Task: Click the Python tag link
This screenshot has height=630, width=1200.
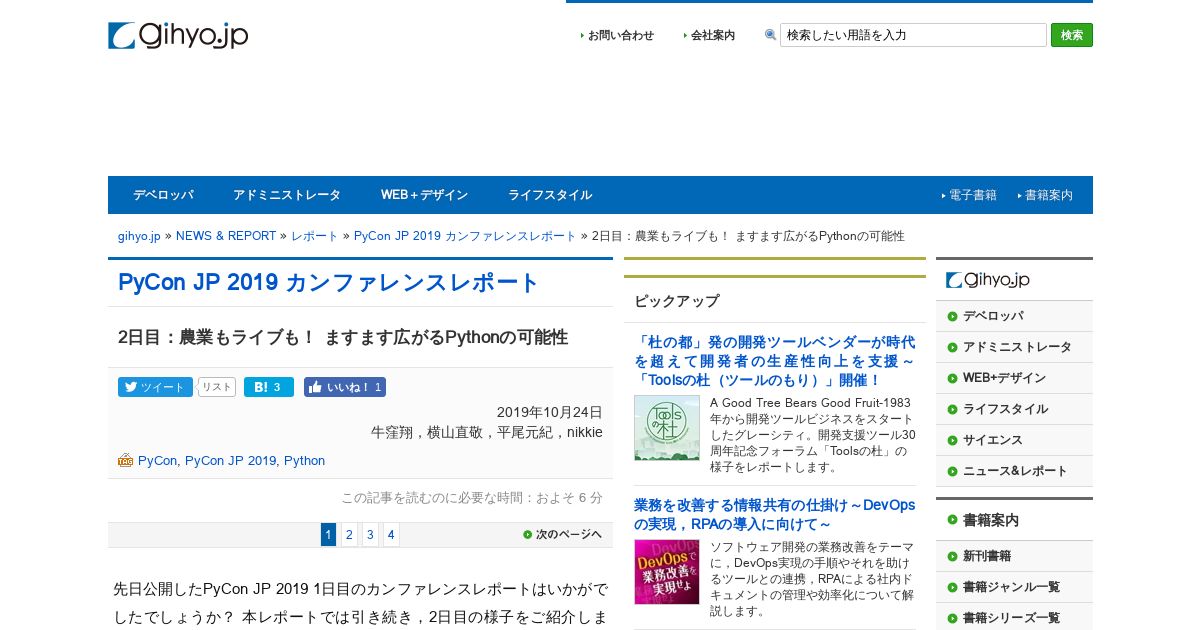Action: [x=304, y=461]
